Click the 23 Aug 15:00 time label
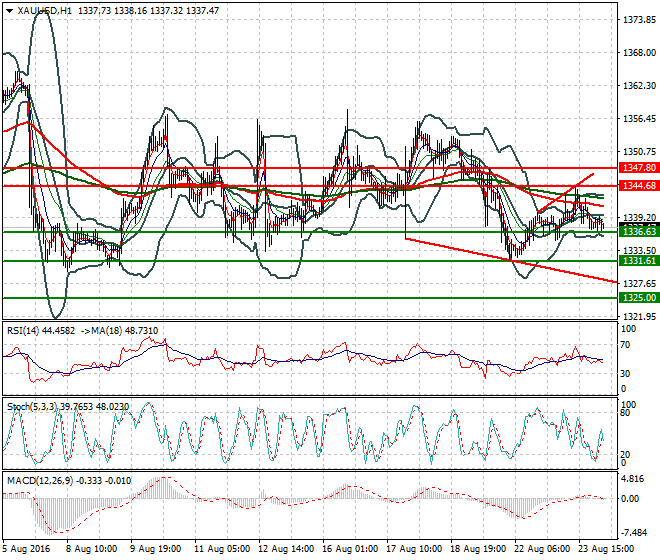 [608, 549]
